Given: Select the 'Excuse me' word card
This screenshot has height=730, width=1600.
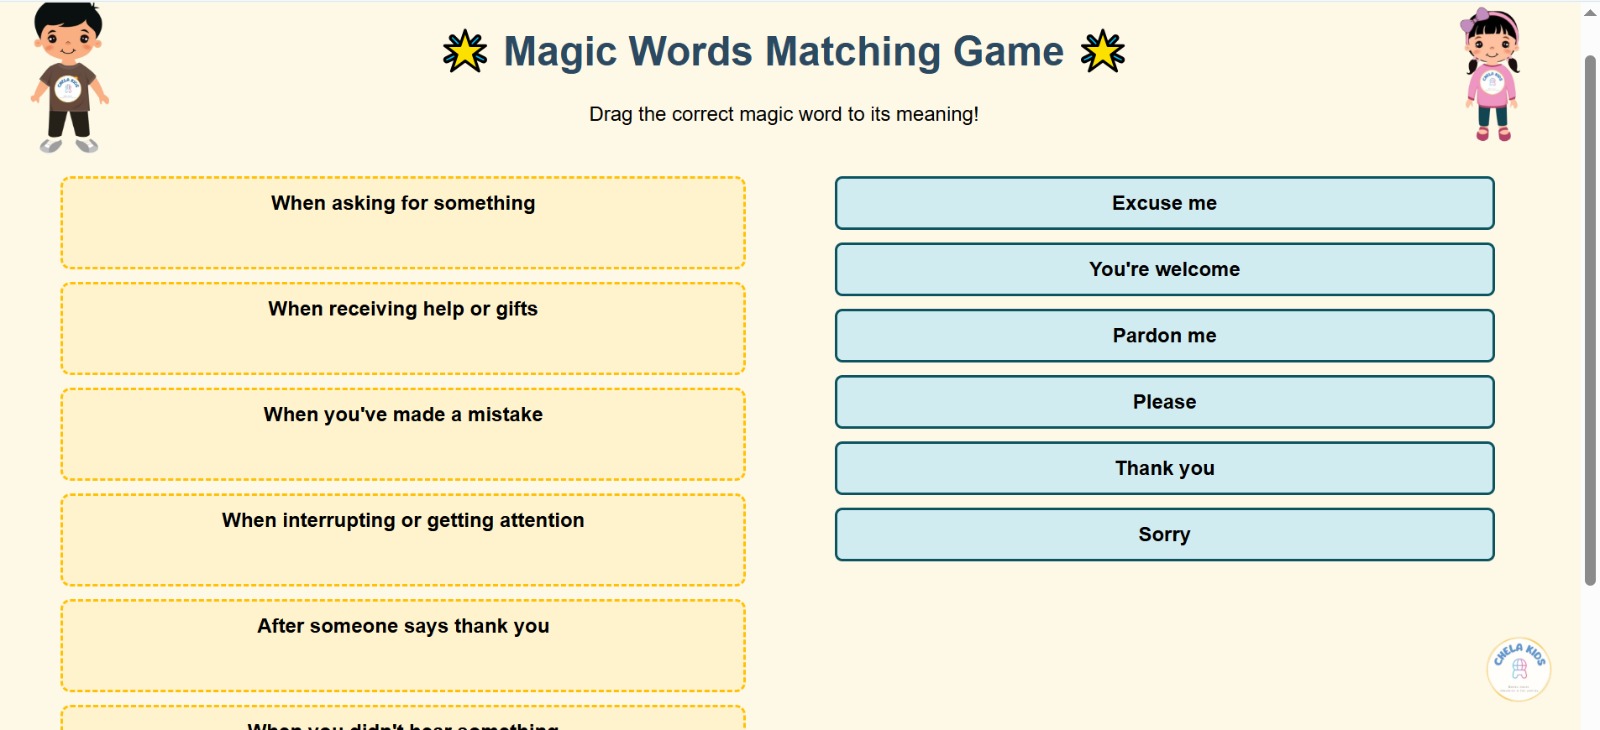Looking at the screenshot, I should (x=1164, y=203).
